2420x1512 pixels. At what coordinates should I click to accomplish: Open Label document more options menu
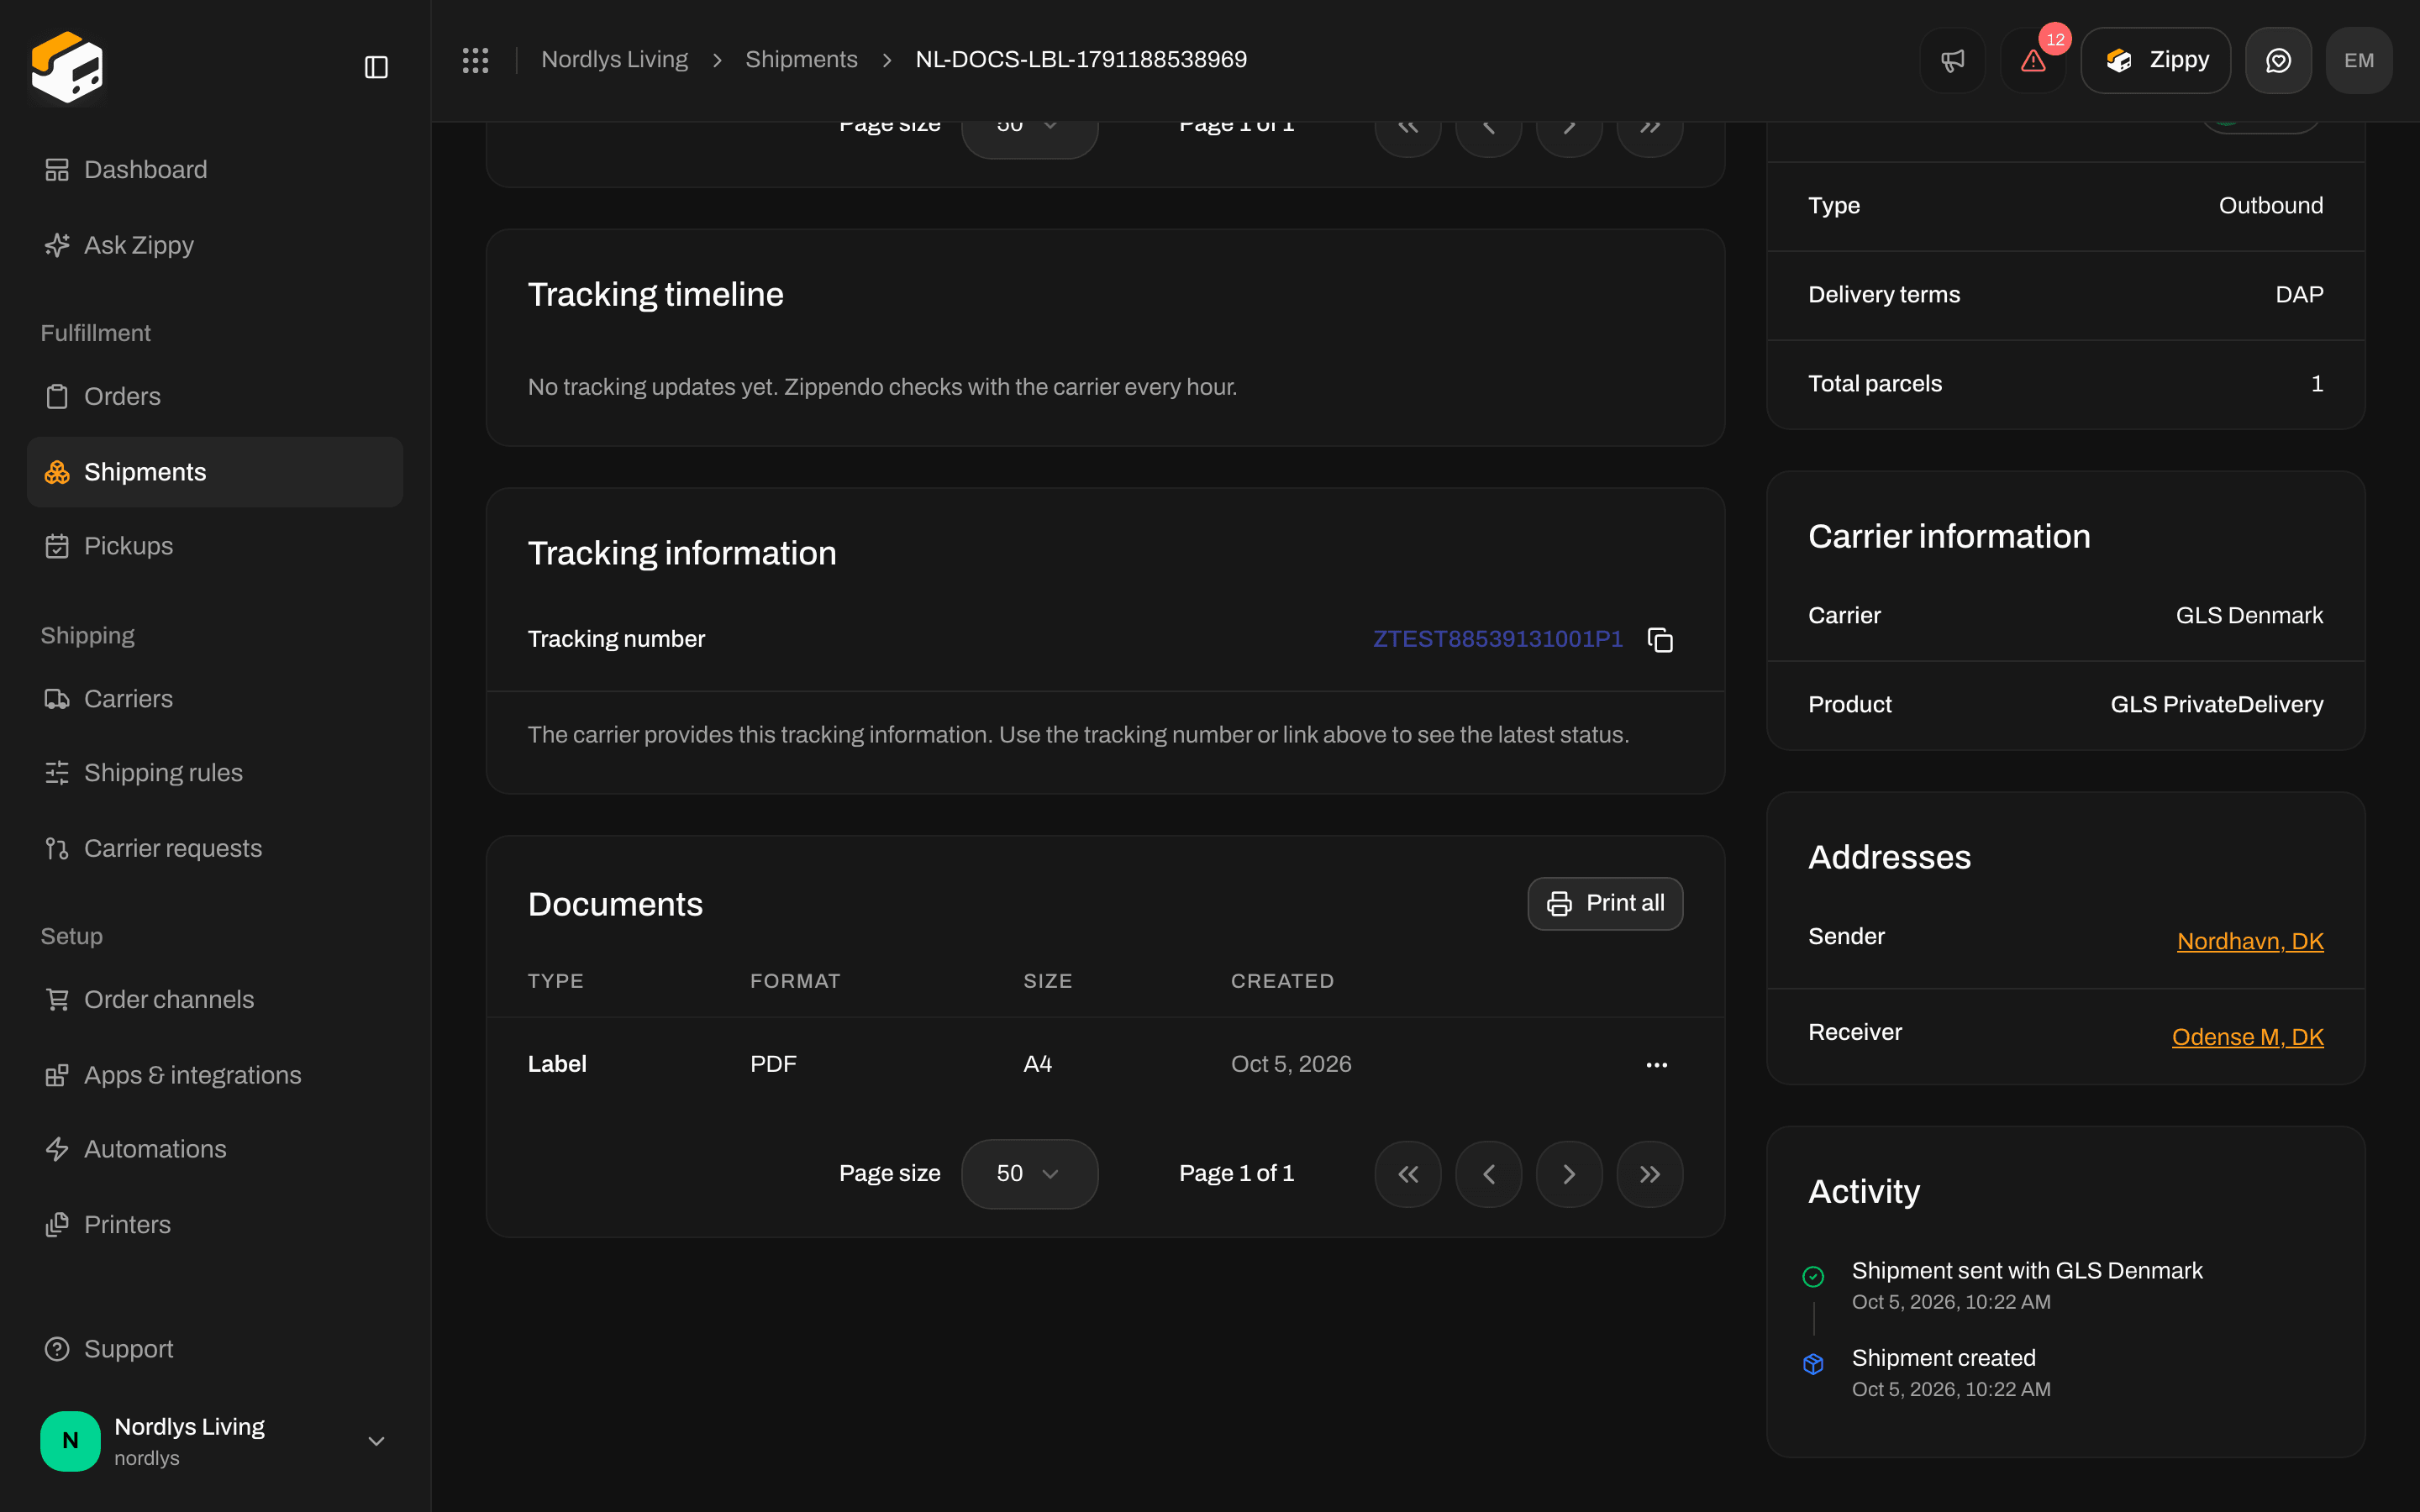coord(1656,1065)
